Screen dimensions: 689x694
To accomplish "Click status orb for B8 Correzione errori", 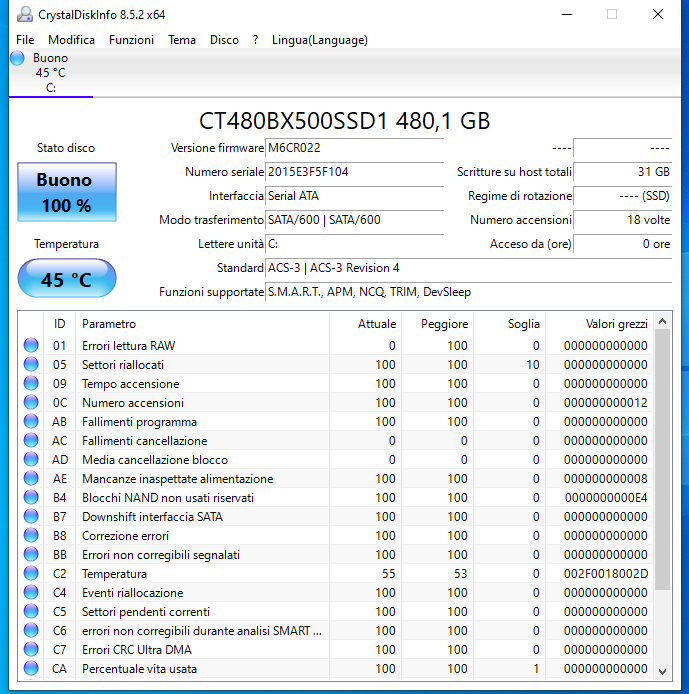I will 31,536.
